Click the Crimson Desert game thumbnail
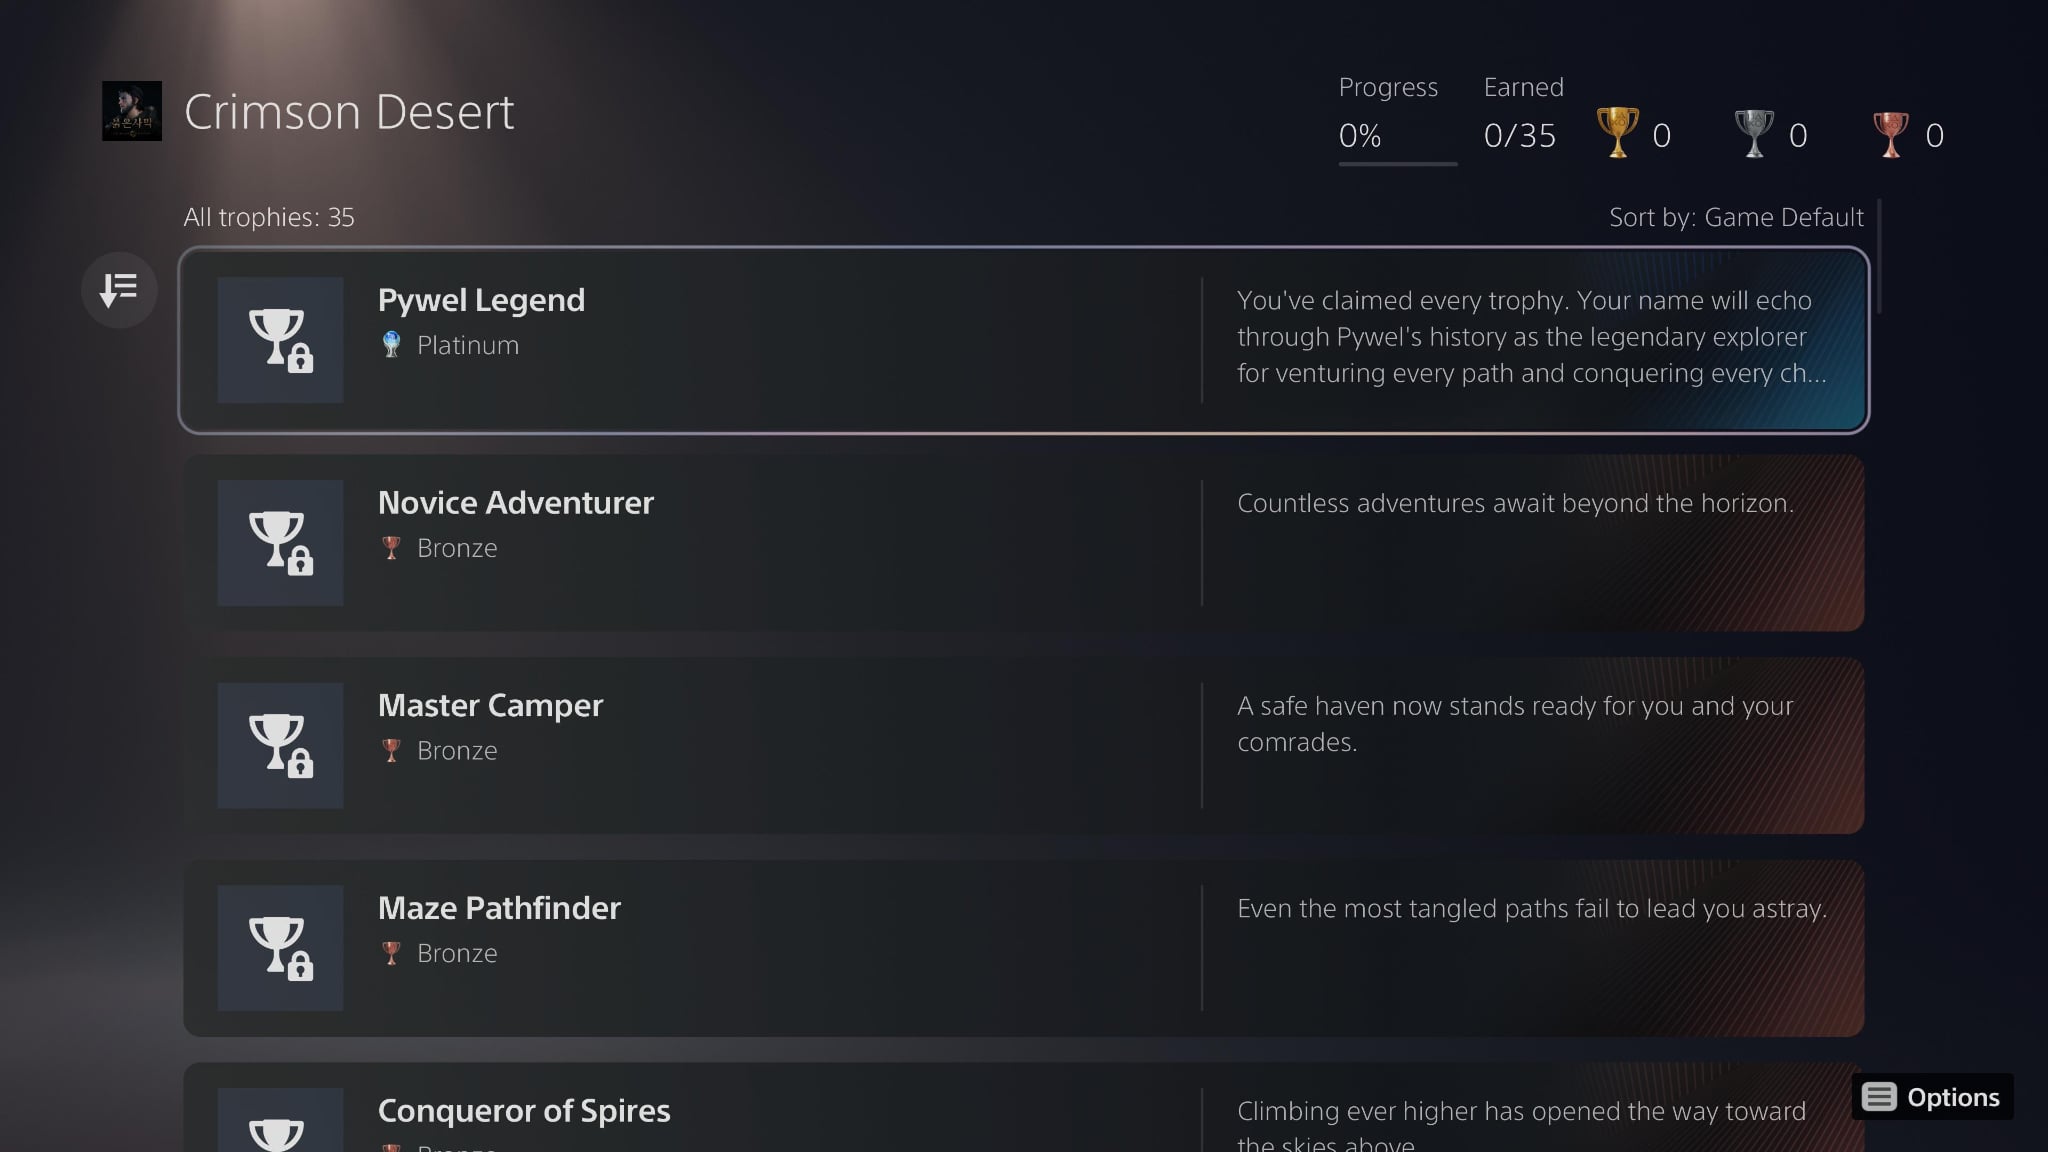Viewport: 2048px width, 1152px height. [x=132, y=111]
